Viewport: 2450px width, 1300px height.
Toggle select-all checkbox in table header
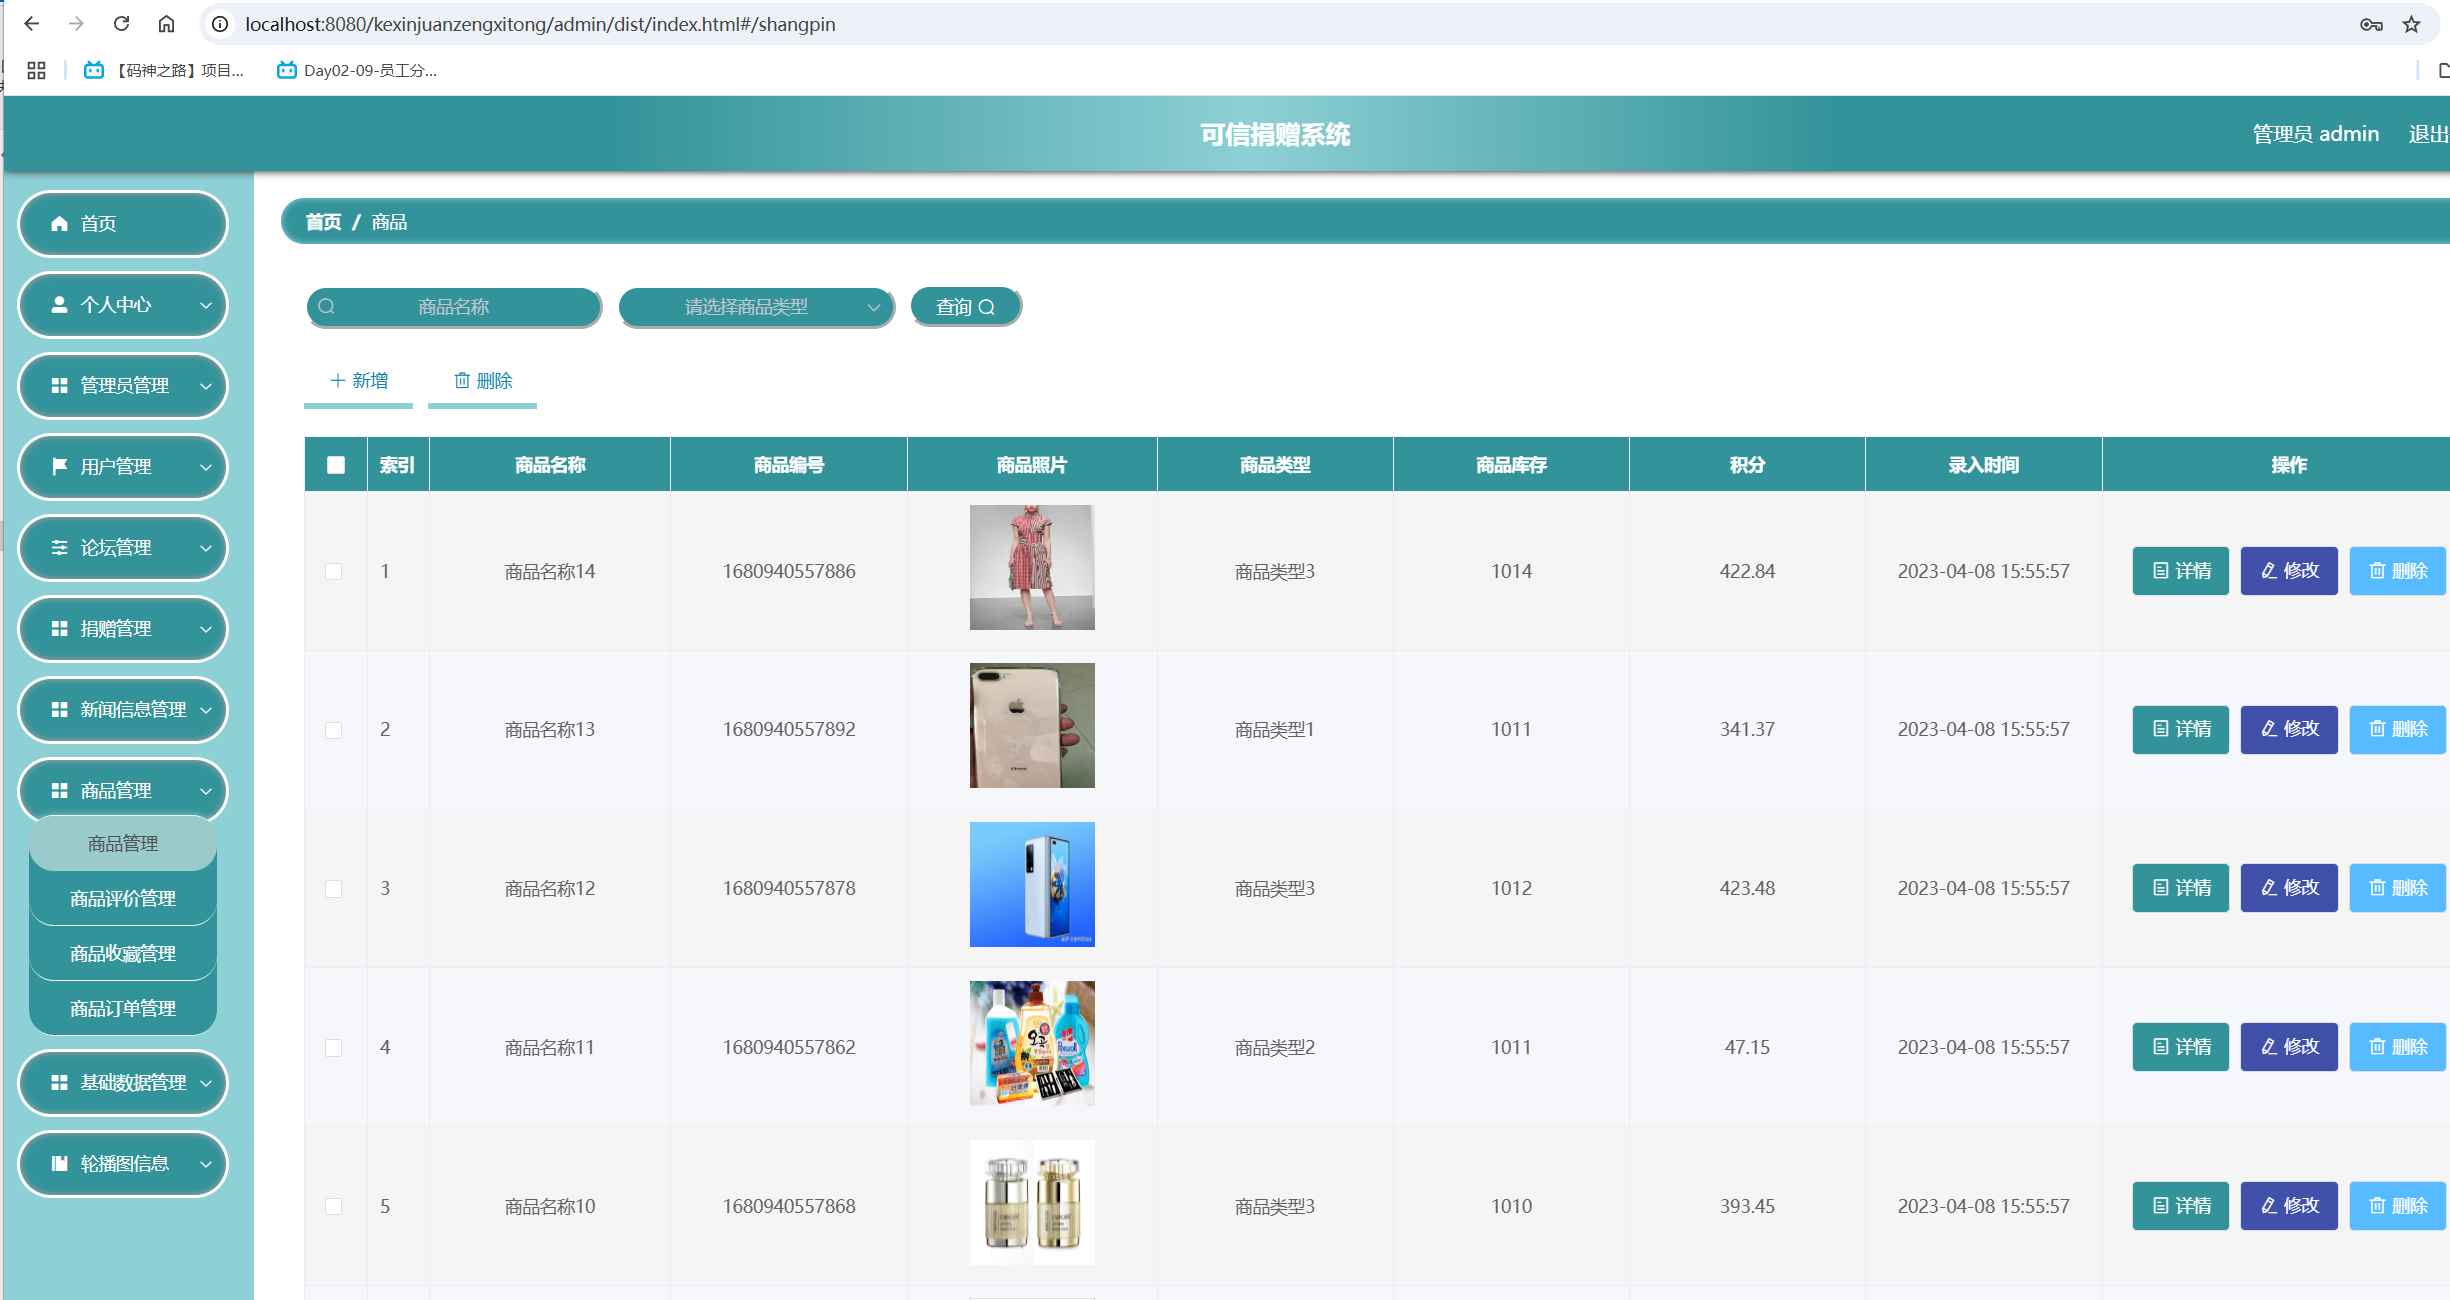point(336,465)
